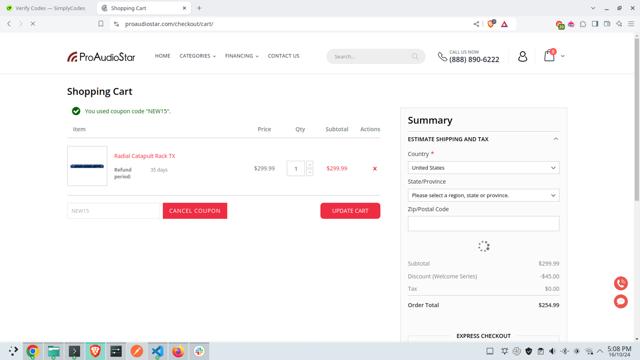Viewport: 640px width, 360px height.
Task: Click the search magnifier icon
Action: 415,56
